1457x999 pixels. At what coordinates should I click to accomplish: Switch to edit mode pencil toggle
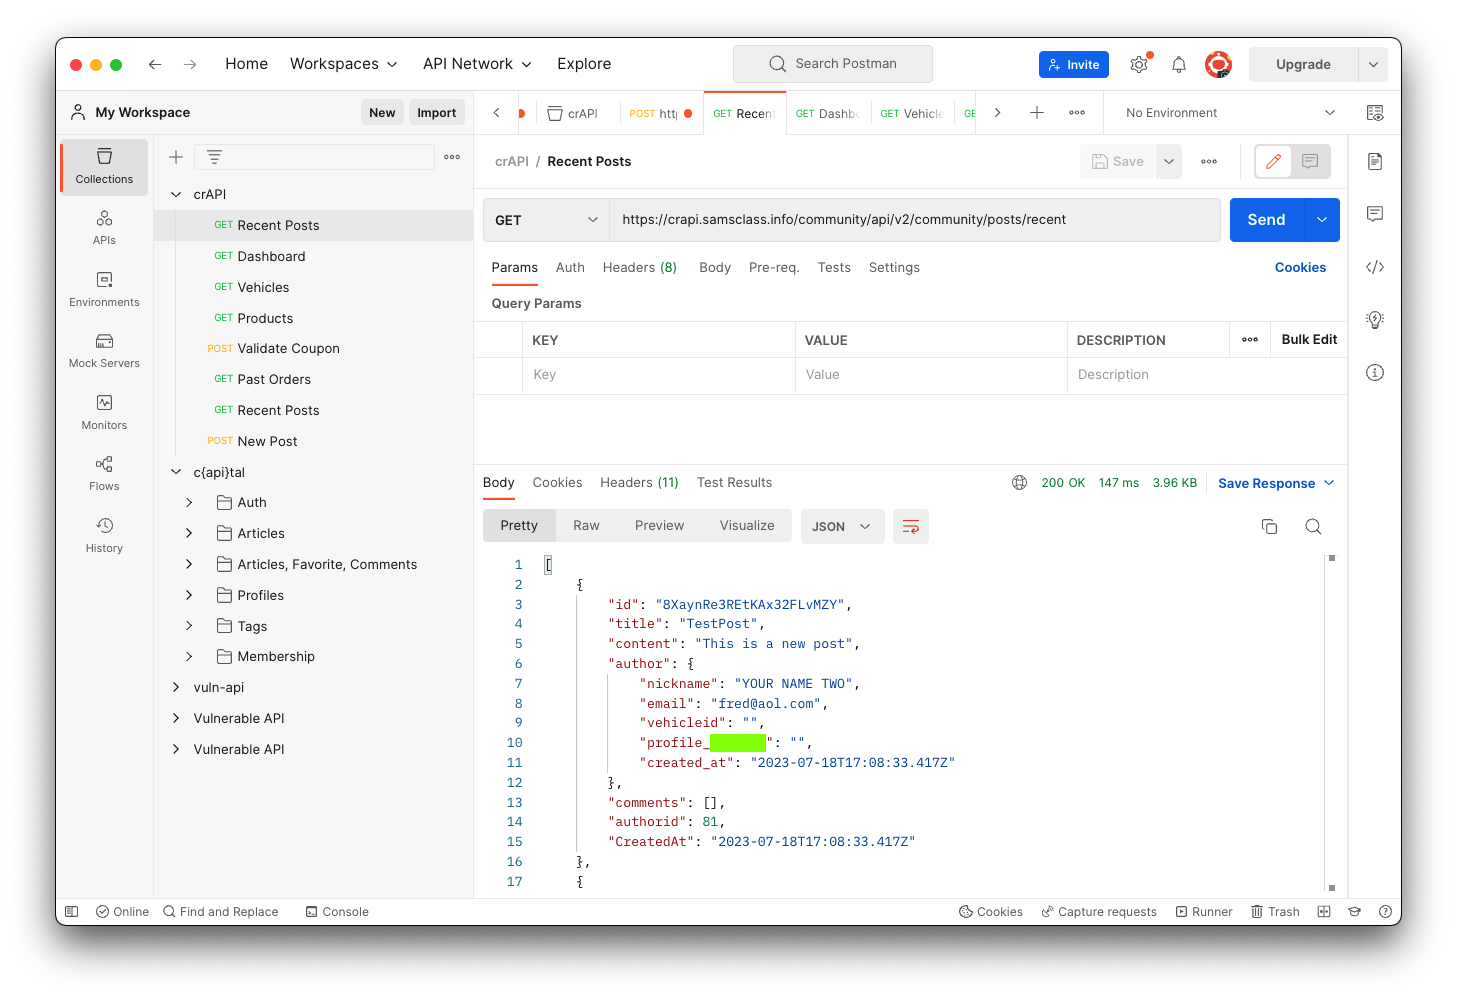click(1273, 161)
